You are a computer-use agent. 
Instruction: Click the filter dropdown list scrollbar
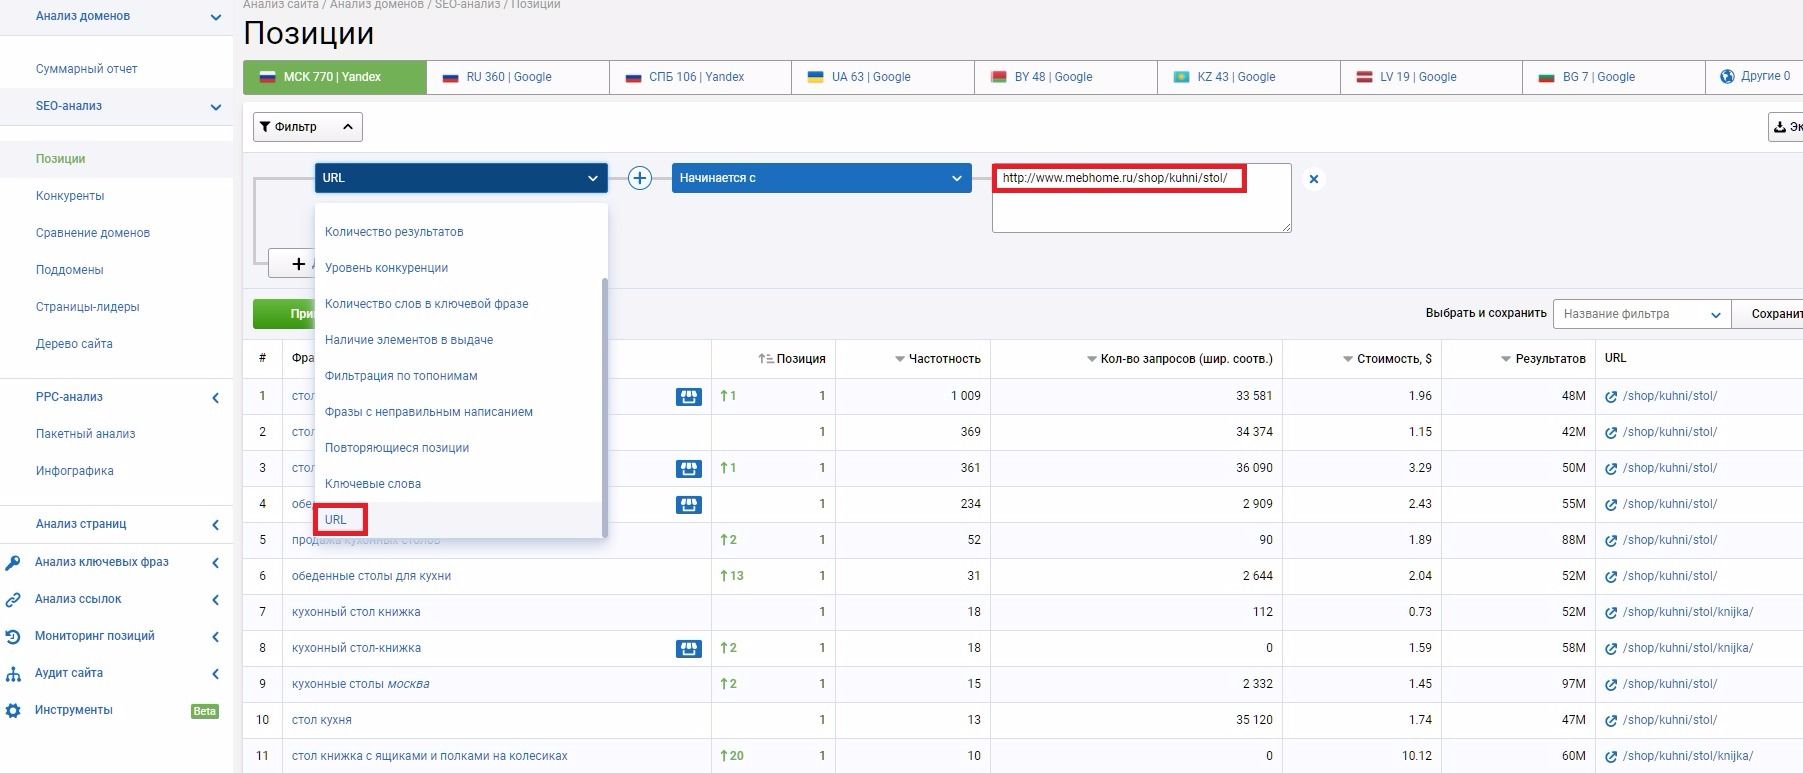click(x=604, y=406)
